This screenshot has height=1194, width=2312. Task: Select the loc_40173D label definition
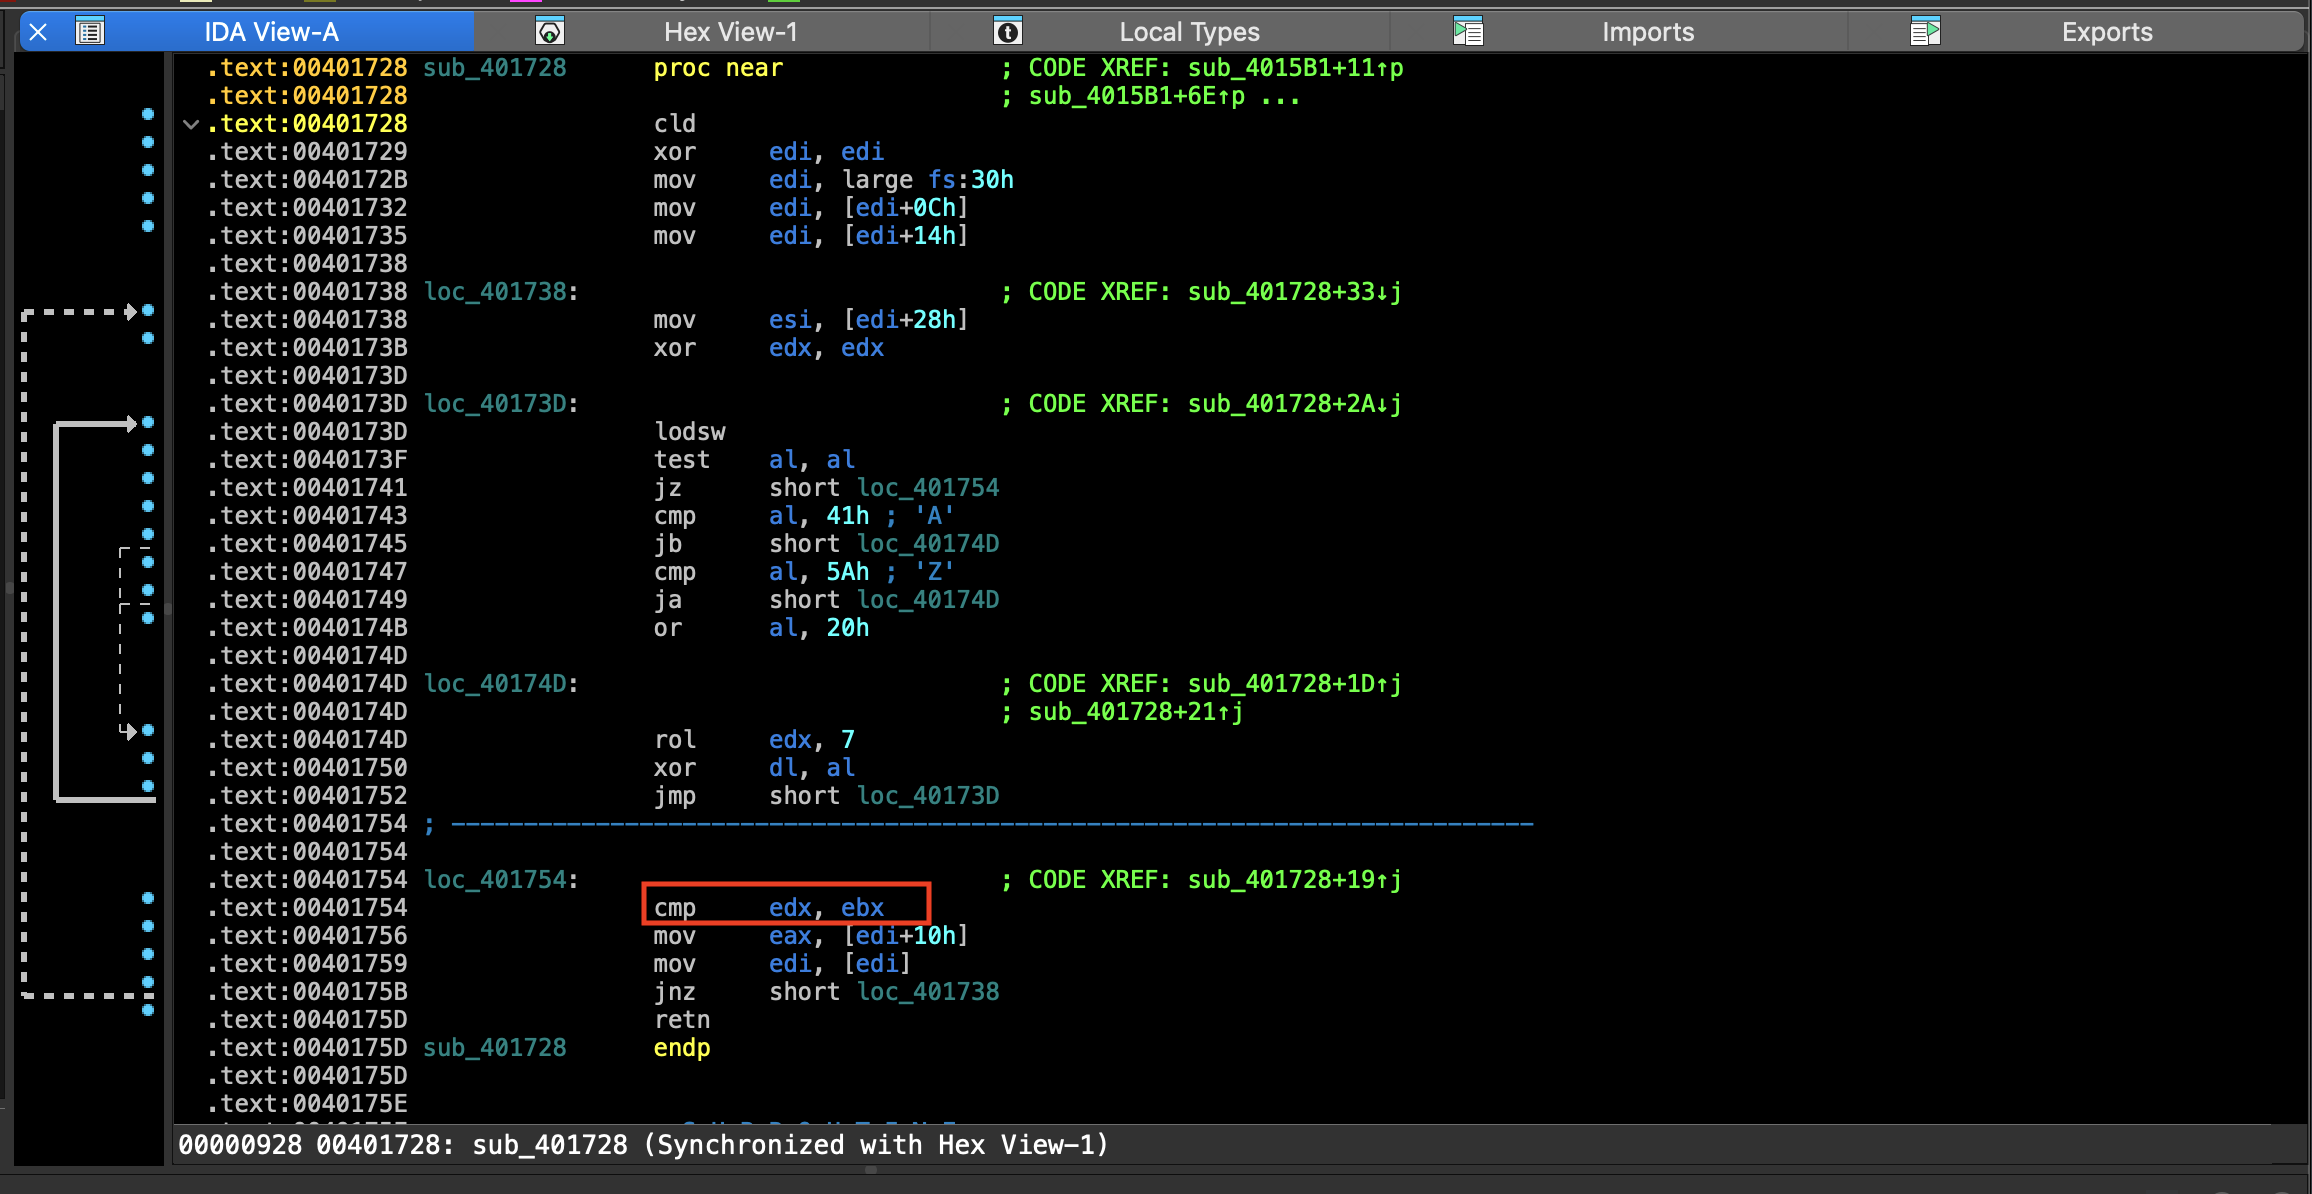[x=501, y=404]
